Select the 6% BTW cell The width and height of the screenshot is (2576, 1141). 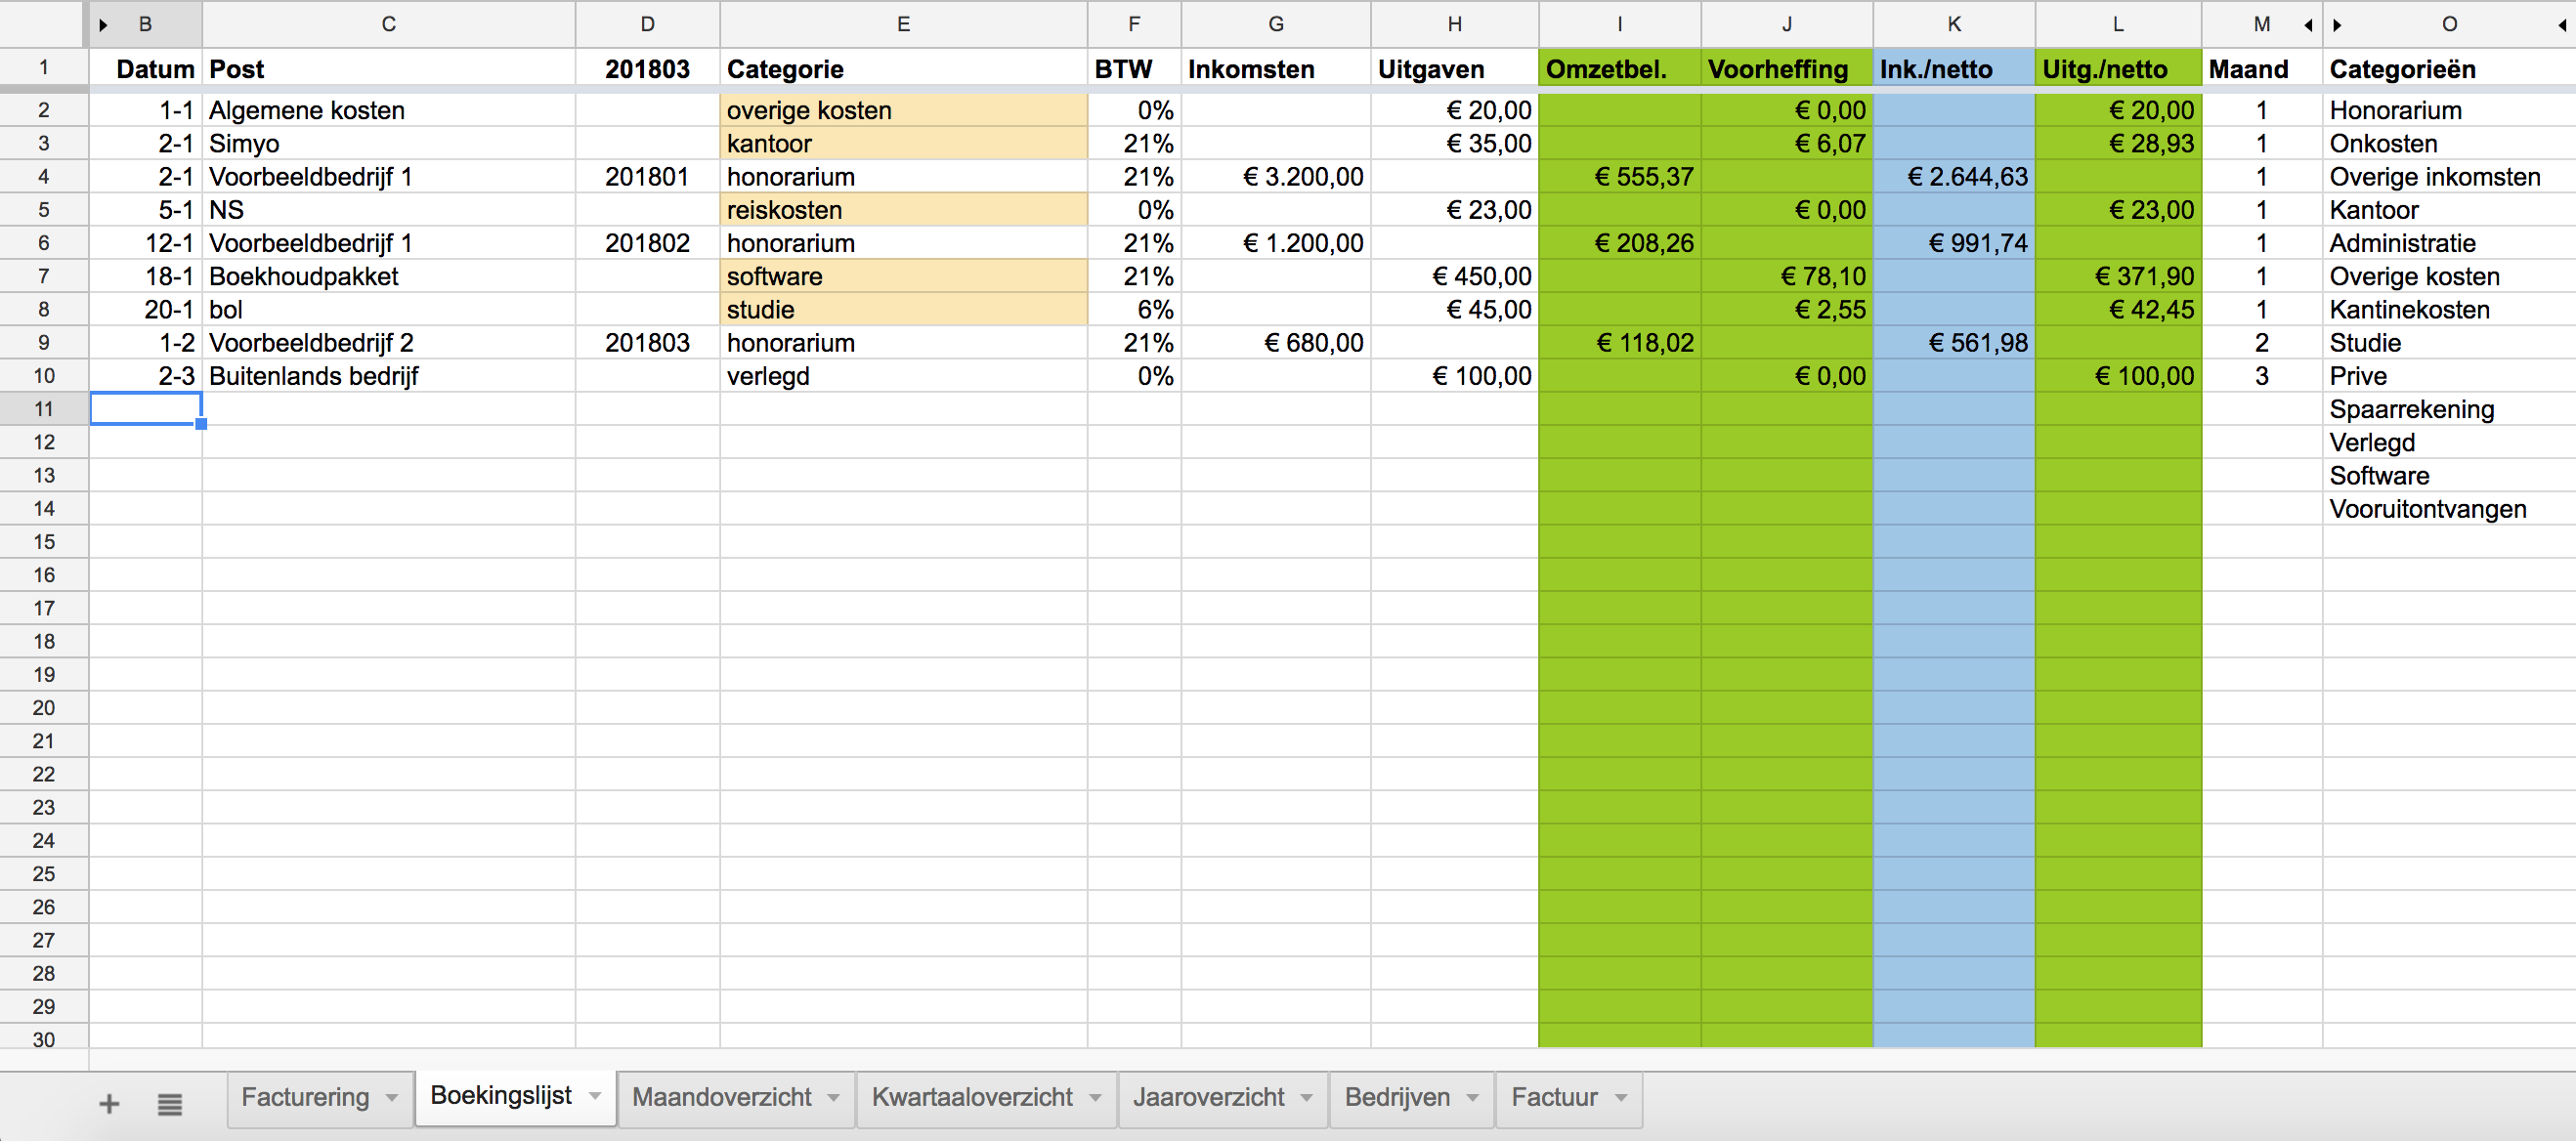click(1134, 310)
